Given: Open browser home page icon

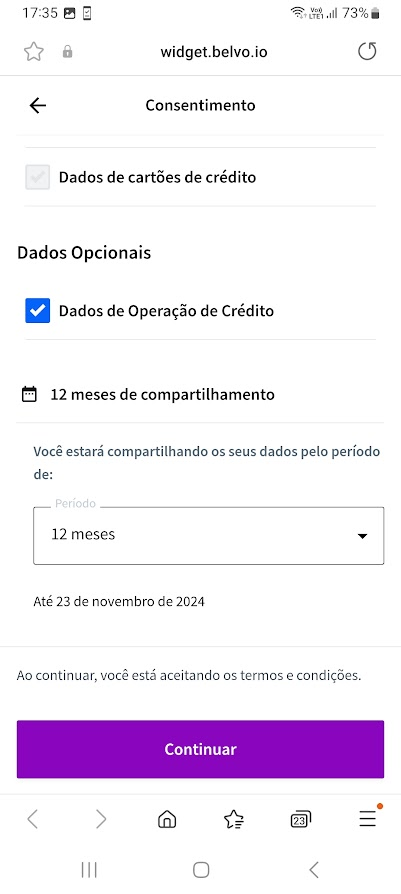Looking at the screenshot, I should 167,820.
